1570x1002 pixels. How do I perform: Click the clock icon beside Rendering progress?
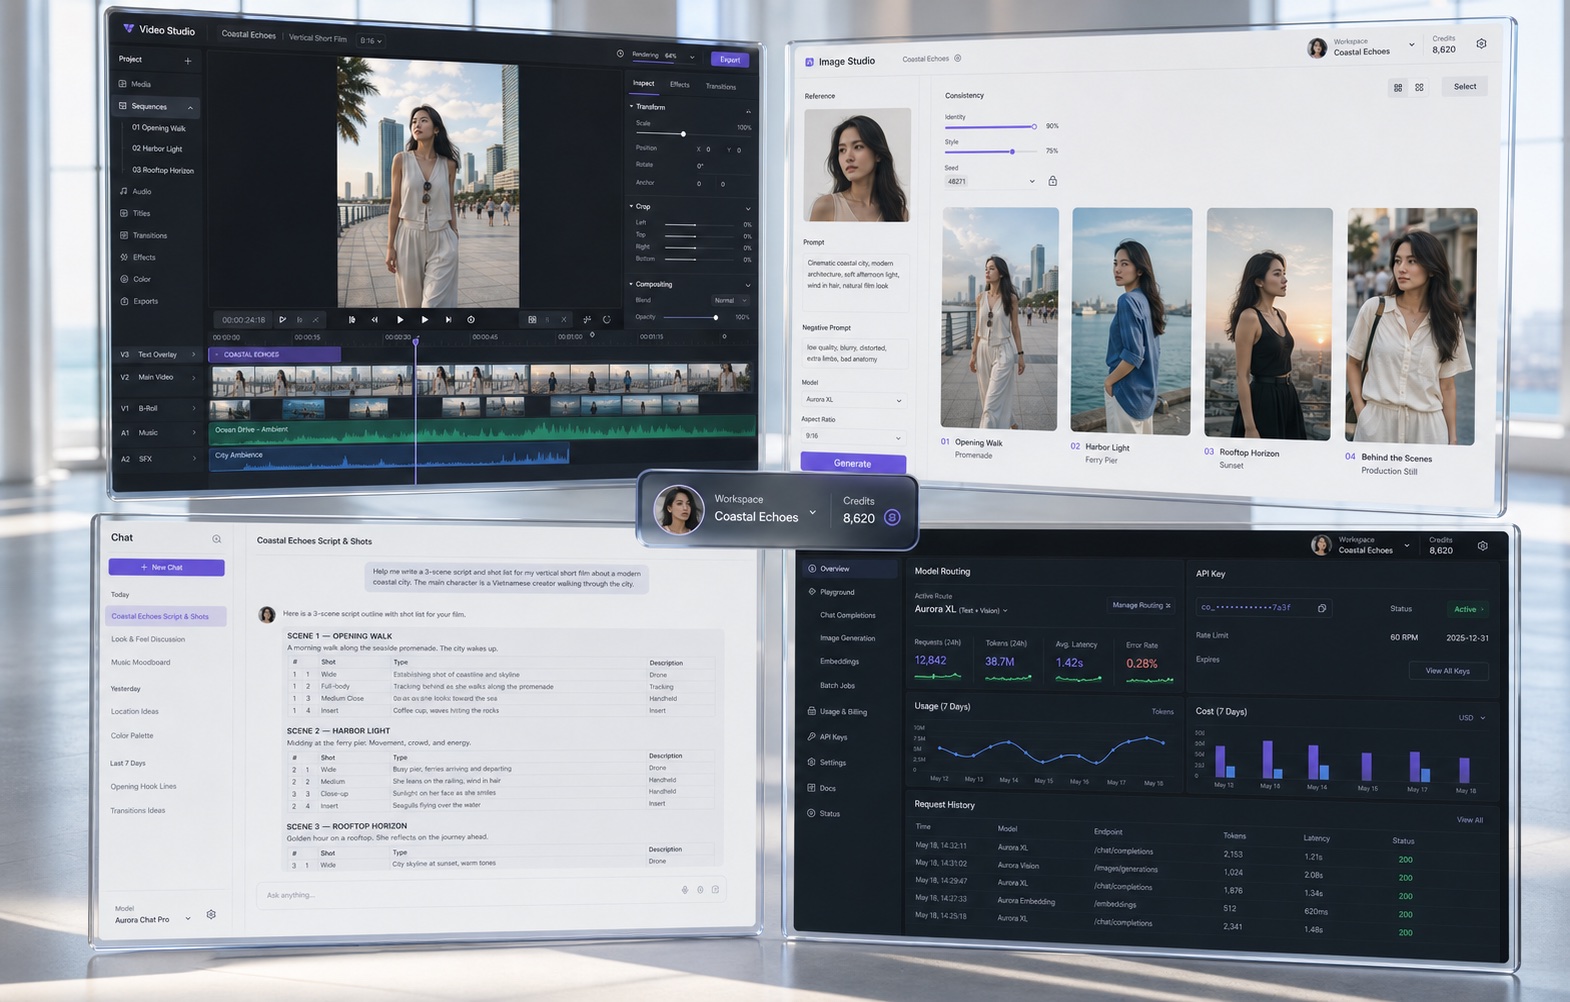point(620,54)
